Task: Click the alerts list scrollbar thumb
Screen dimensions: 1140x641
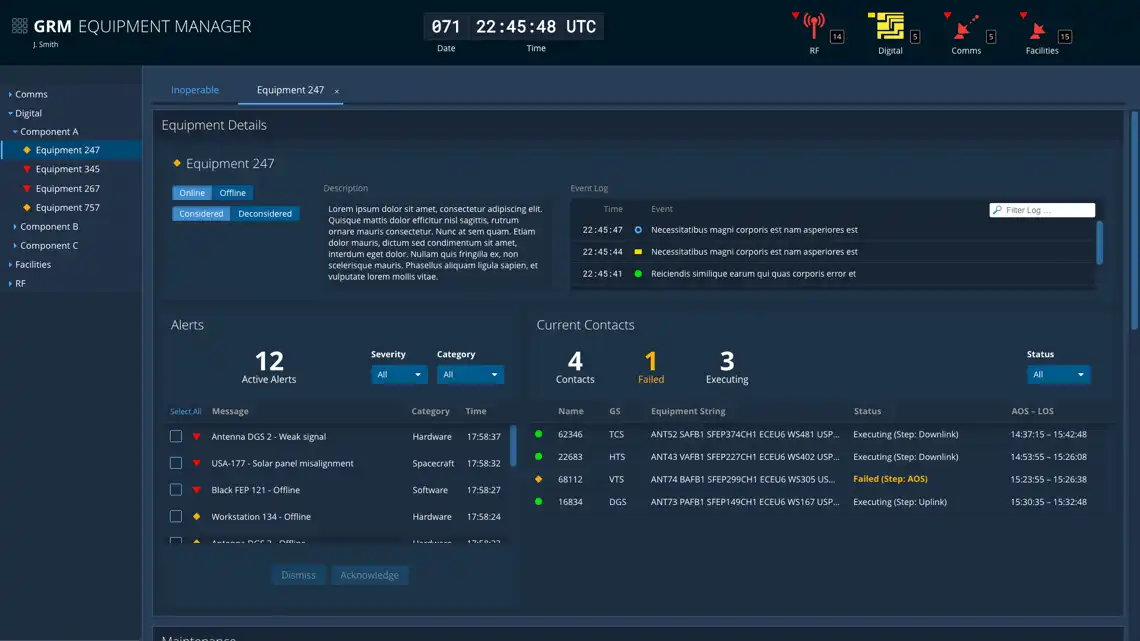Action: click(x=513, y=446)
